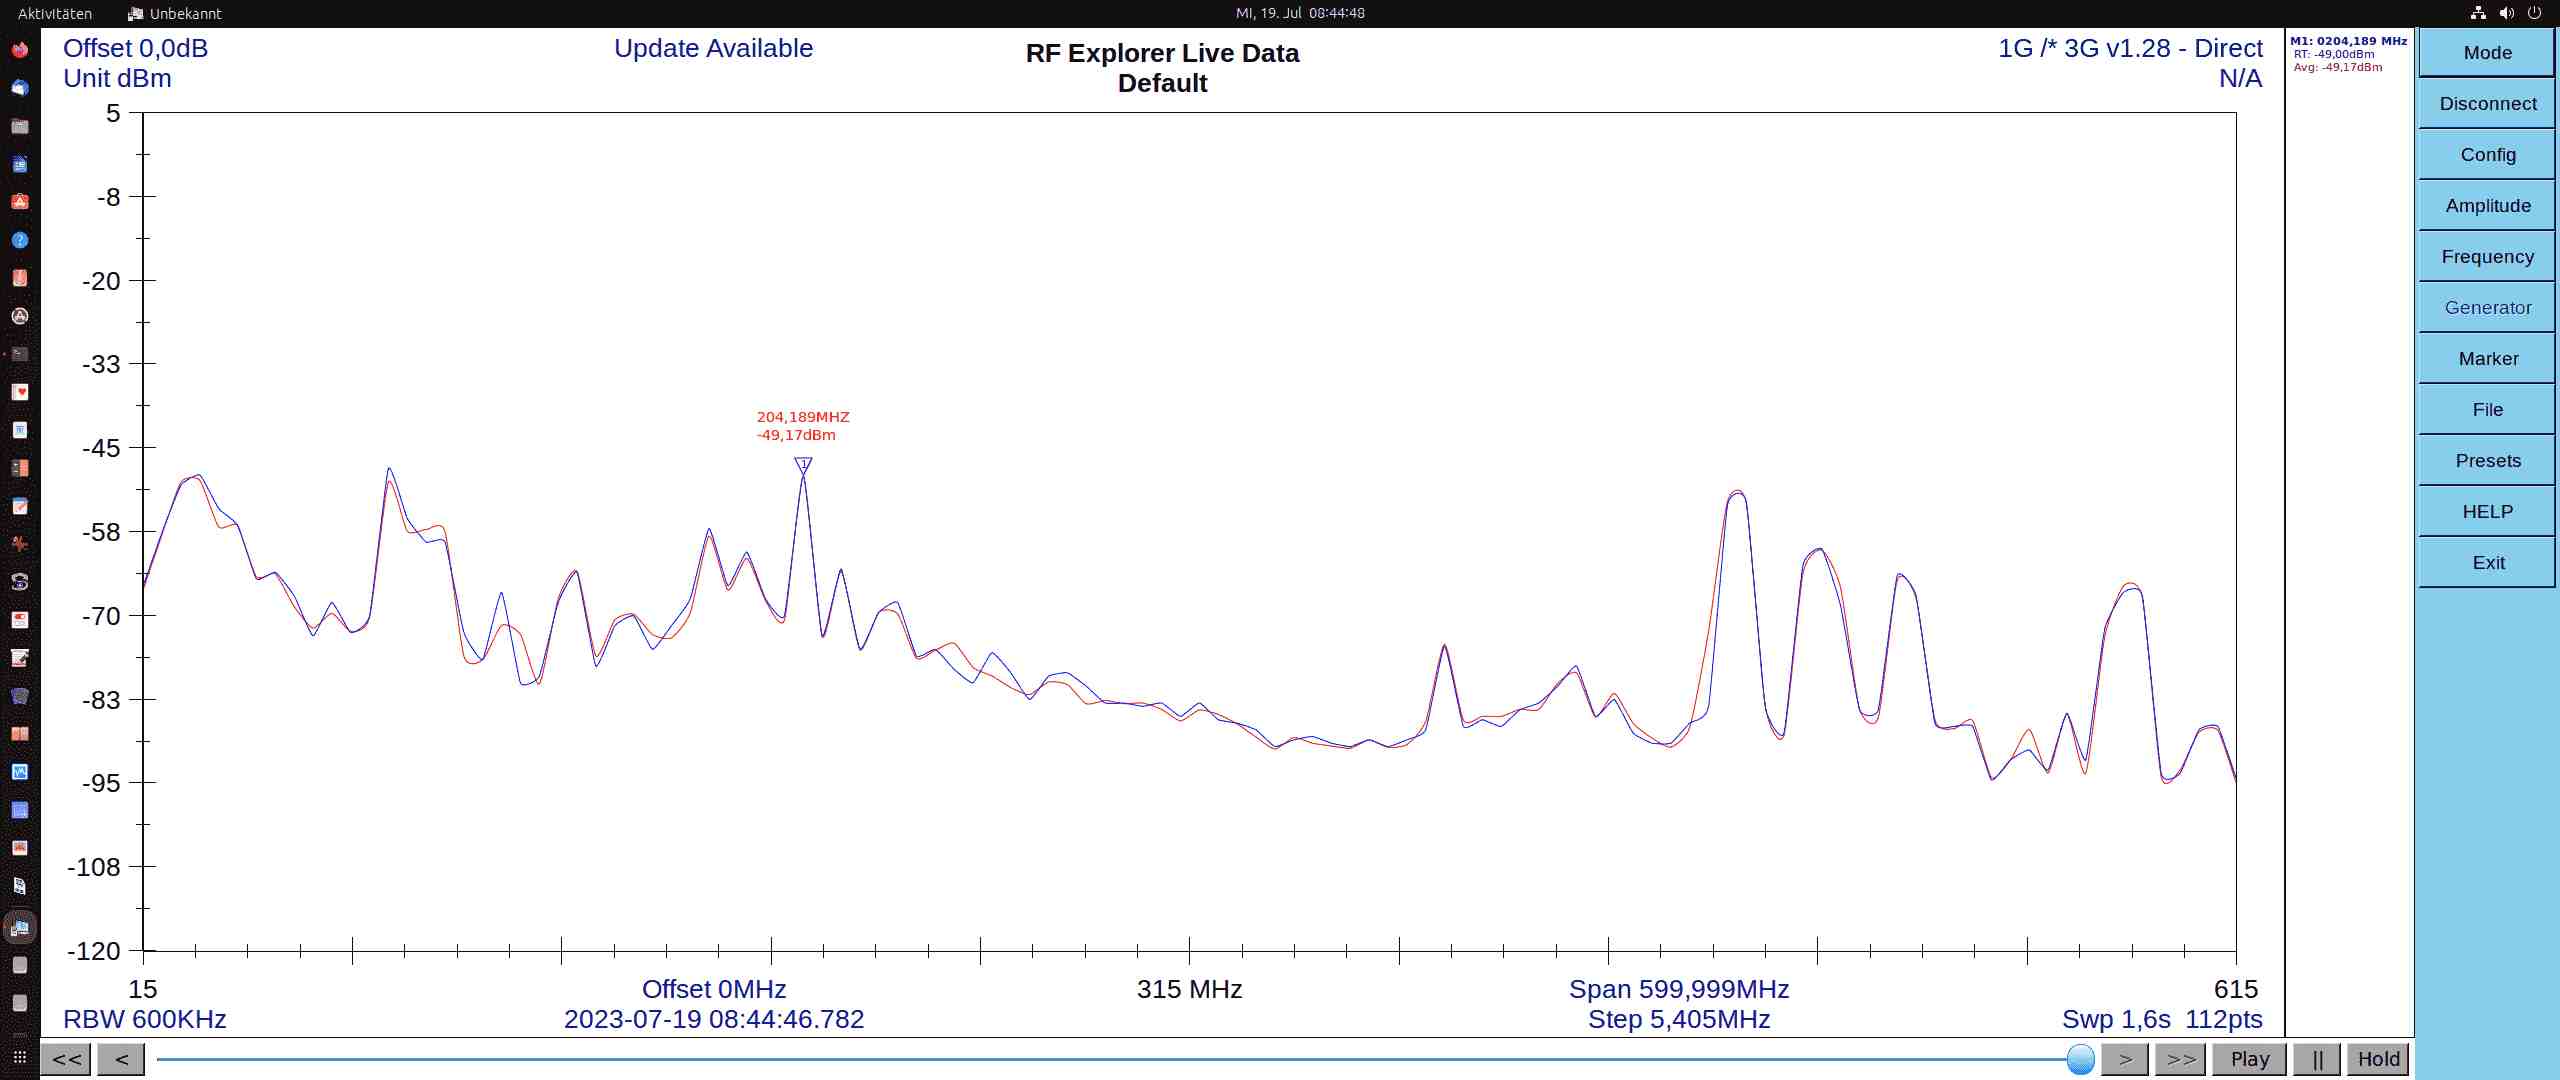2560x1080 pixels.
Task: Click the pause playback button
Action: 2317,1059
